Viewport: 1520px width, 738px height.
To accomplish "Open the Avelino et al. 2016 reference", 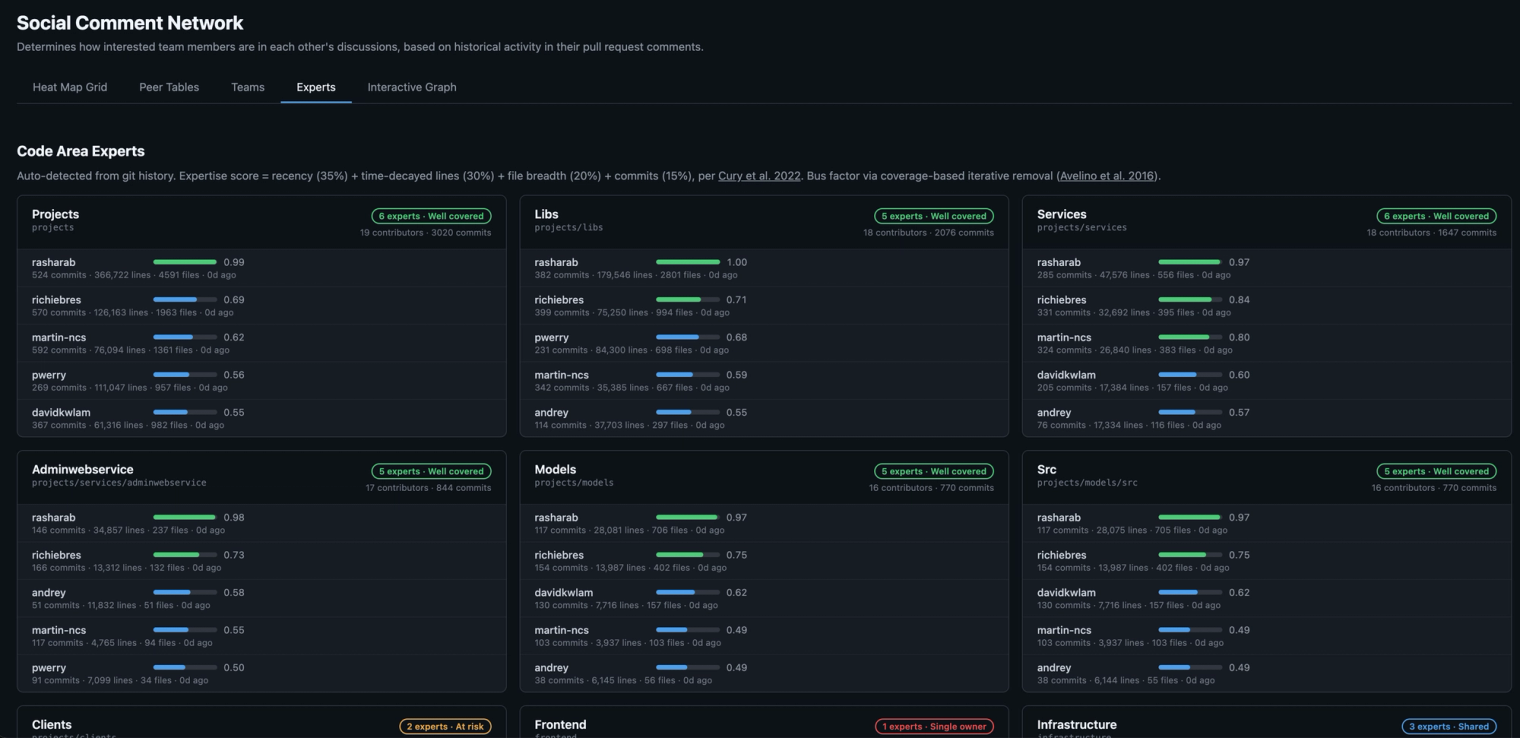I will pos(1107,176).
